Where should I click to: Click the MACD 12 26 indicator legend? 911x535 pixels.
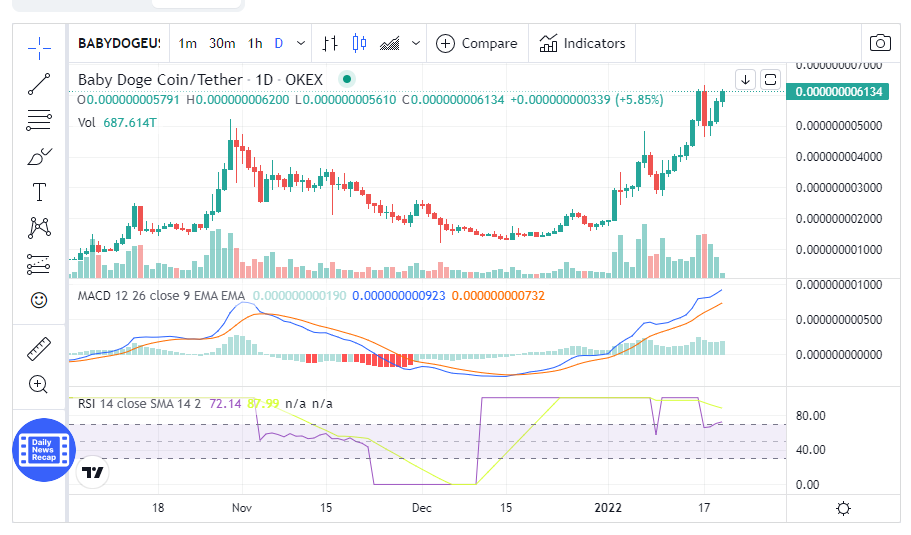162,296
